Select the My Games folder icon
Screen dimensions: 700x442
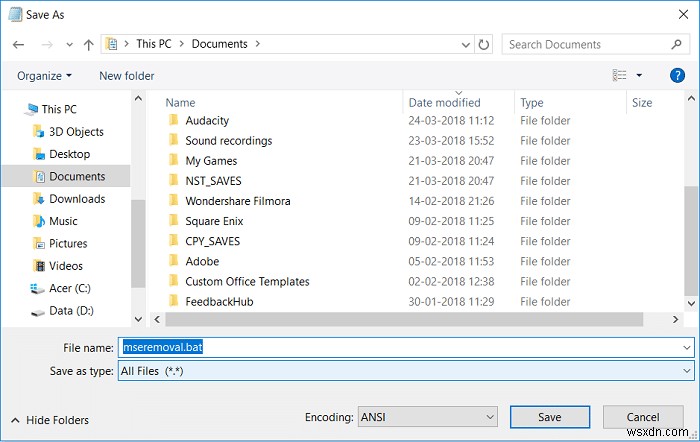click(x=174, y=160)
